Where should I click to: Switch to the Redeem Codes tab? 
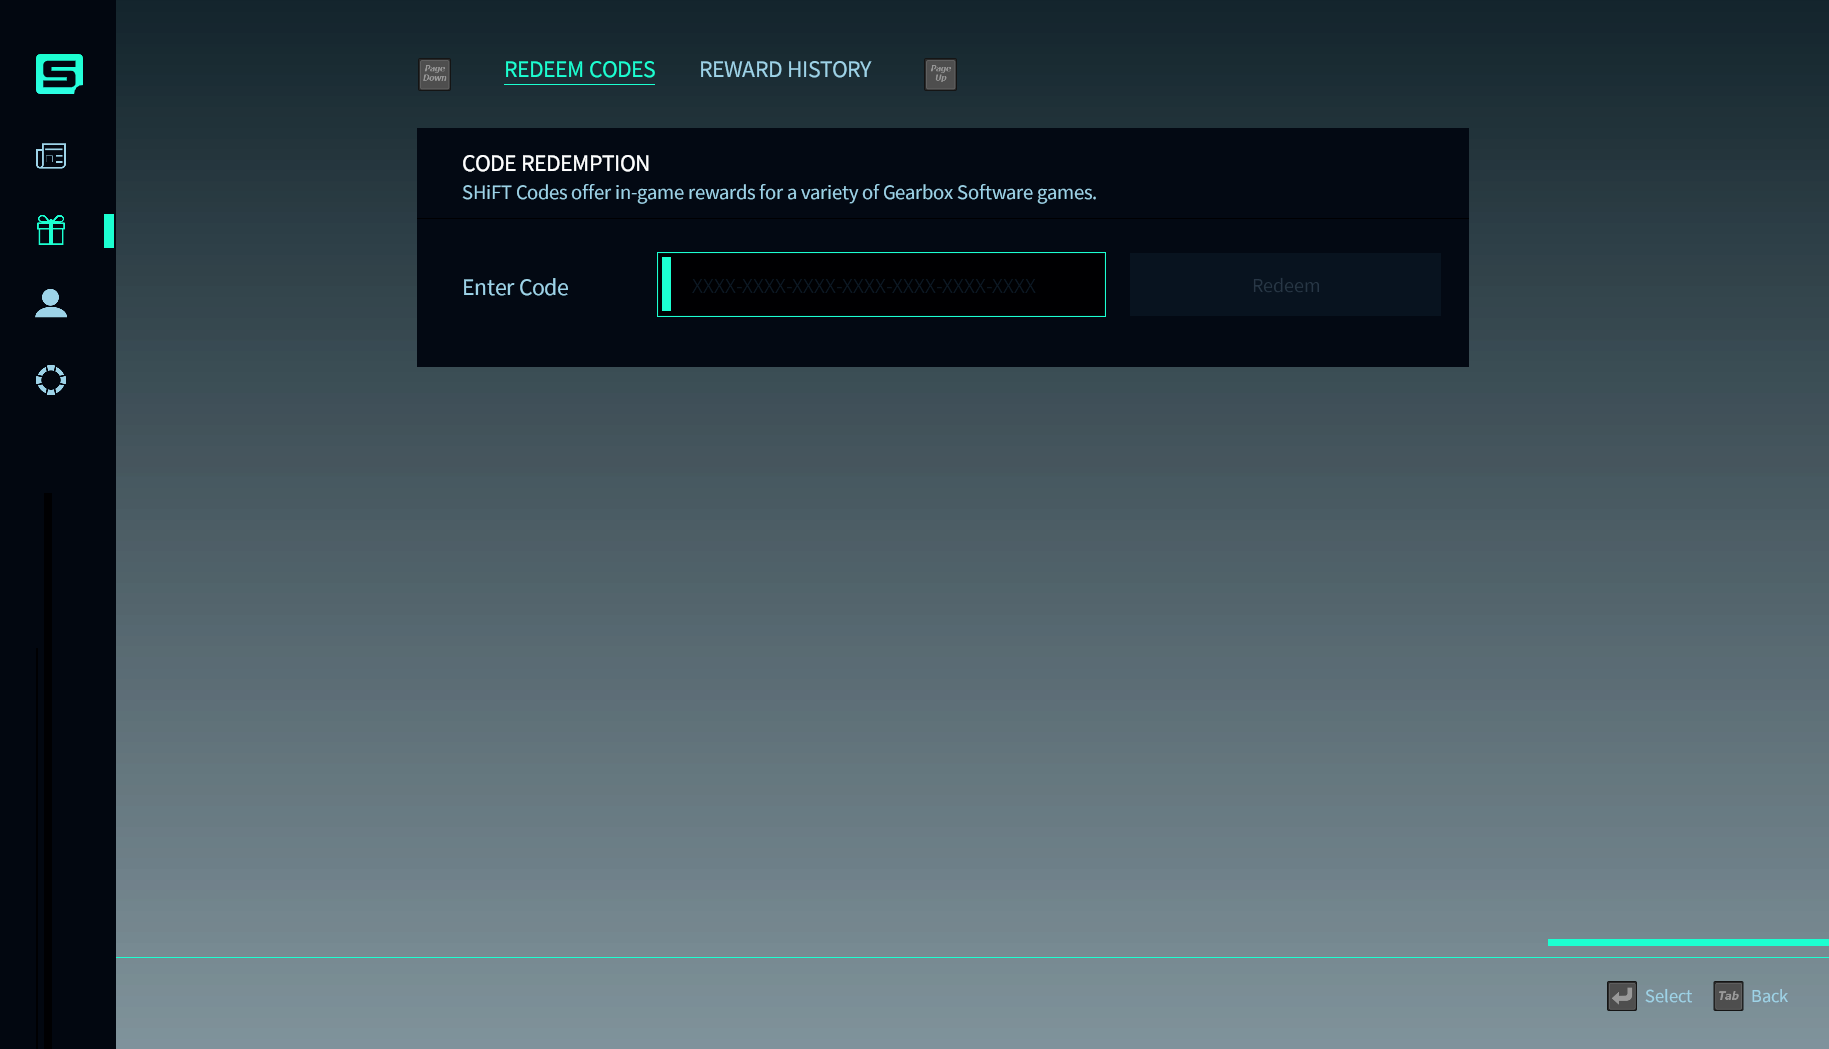point(579,70)
